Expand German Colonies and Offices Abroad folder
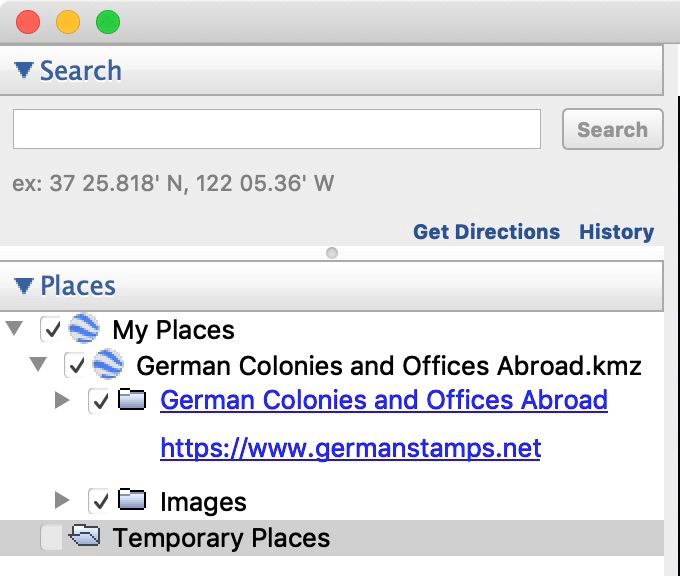Viewport: 680px width, 576px height. click(62, 400)
